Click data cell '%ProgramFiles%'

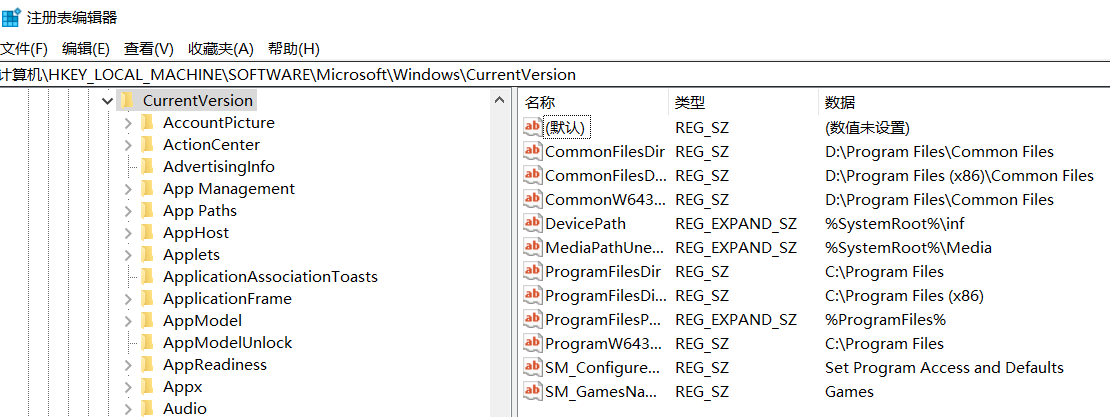coord(886,319)
